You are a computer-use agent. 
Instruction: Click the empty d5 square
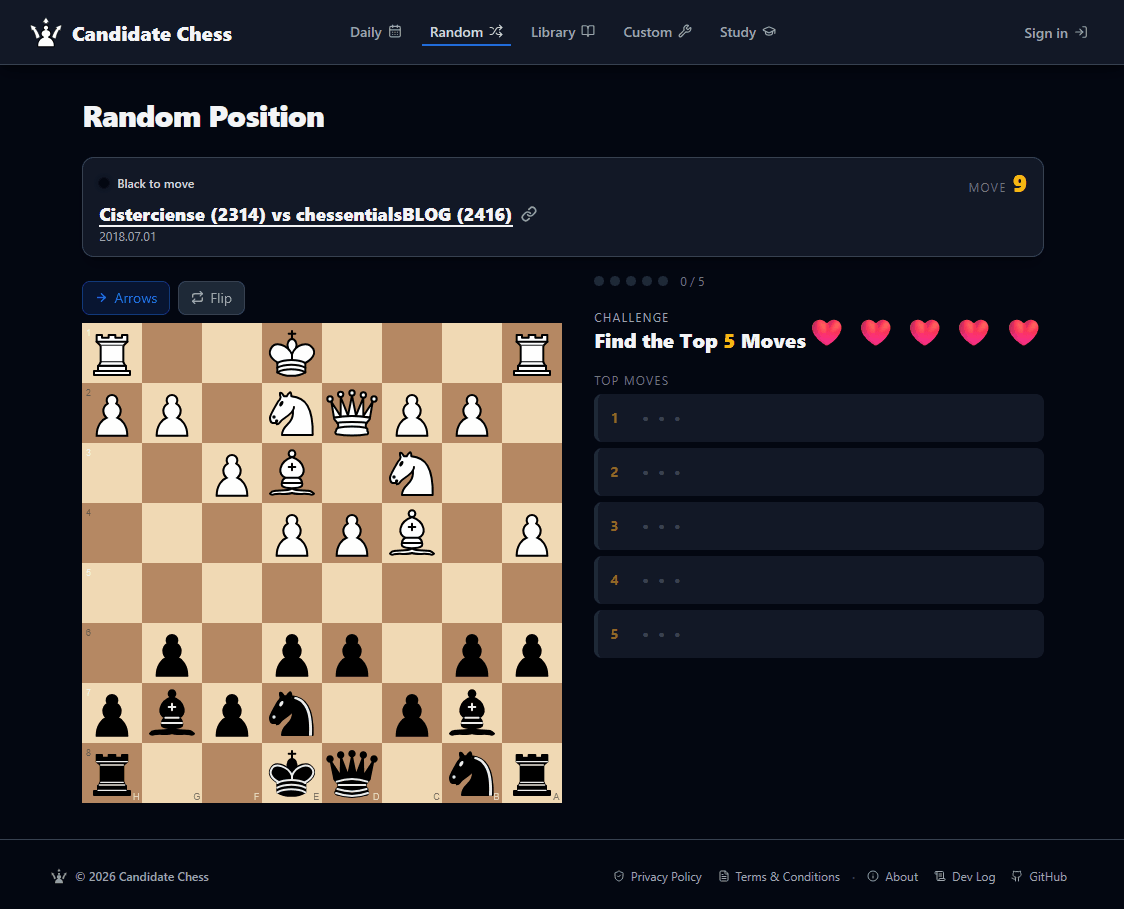coord(352,593)
